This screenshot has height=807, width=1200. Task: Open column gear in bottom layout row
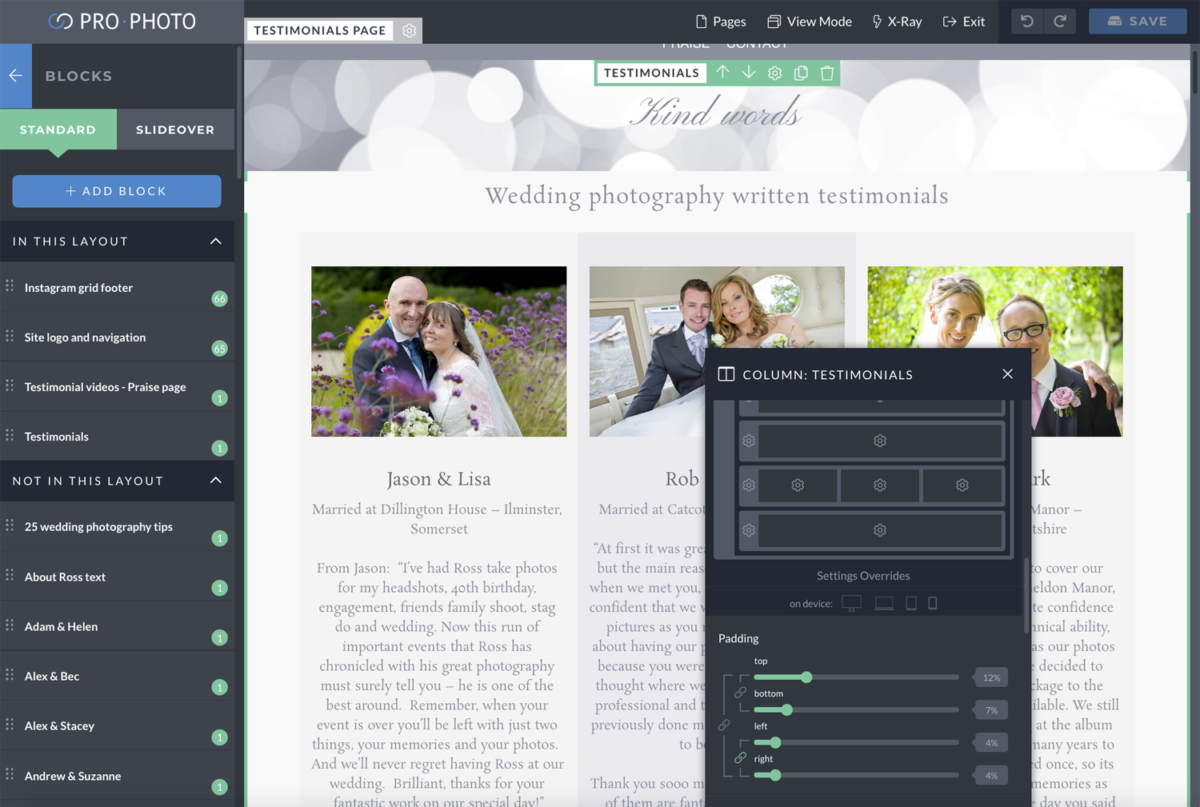(x=880, y=530)
